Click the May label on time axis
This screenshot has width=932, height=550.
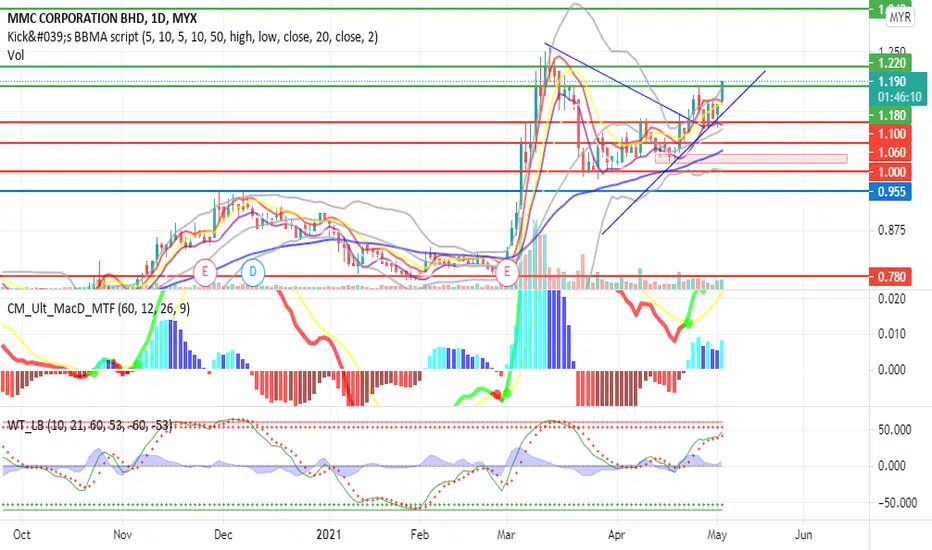click(x=717, y=535)
